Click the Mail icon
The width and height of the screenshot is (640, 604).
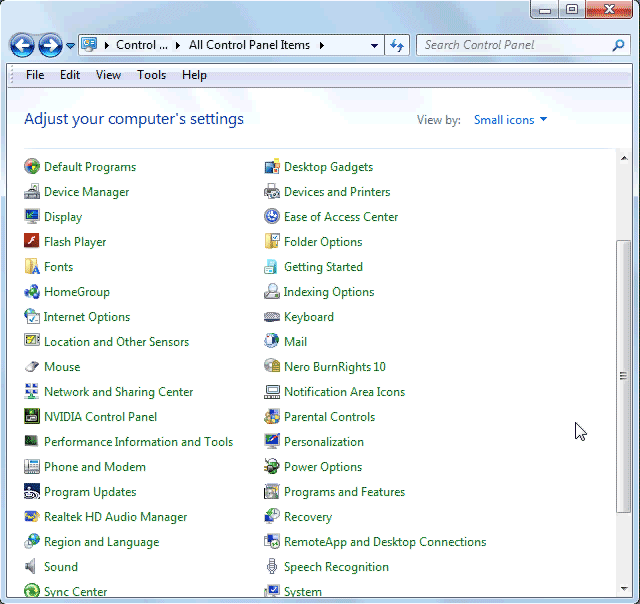[272, 341]
